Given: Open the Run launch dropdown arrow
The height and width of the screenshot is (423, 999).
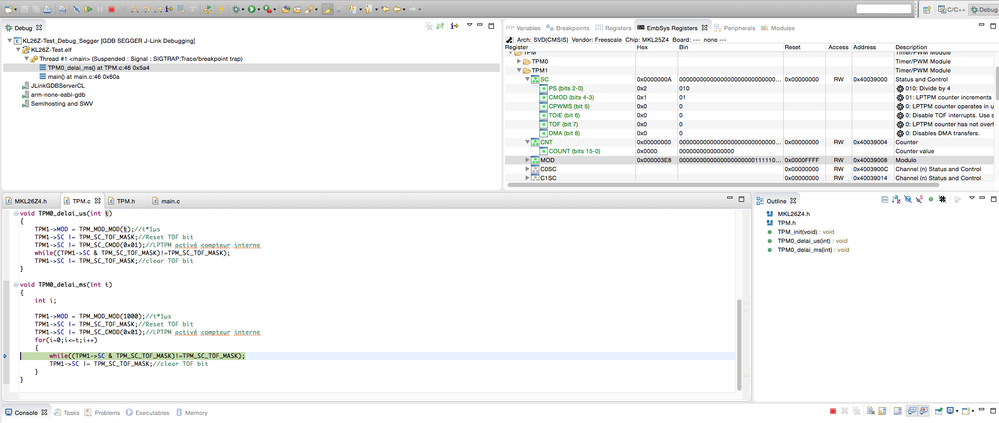Looking at the screenshot, I should coord(259,10).
